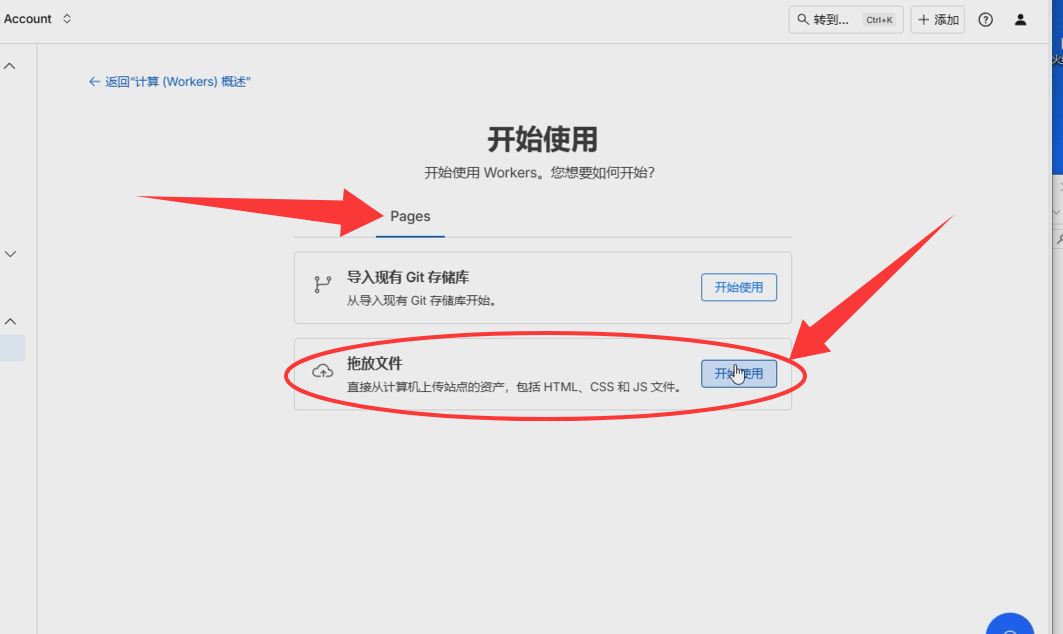Select the highlighted sidebar menu item
The image size is (1063, 634).
click(12, 348)
